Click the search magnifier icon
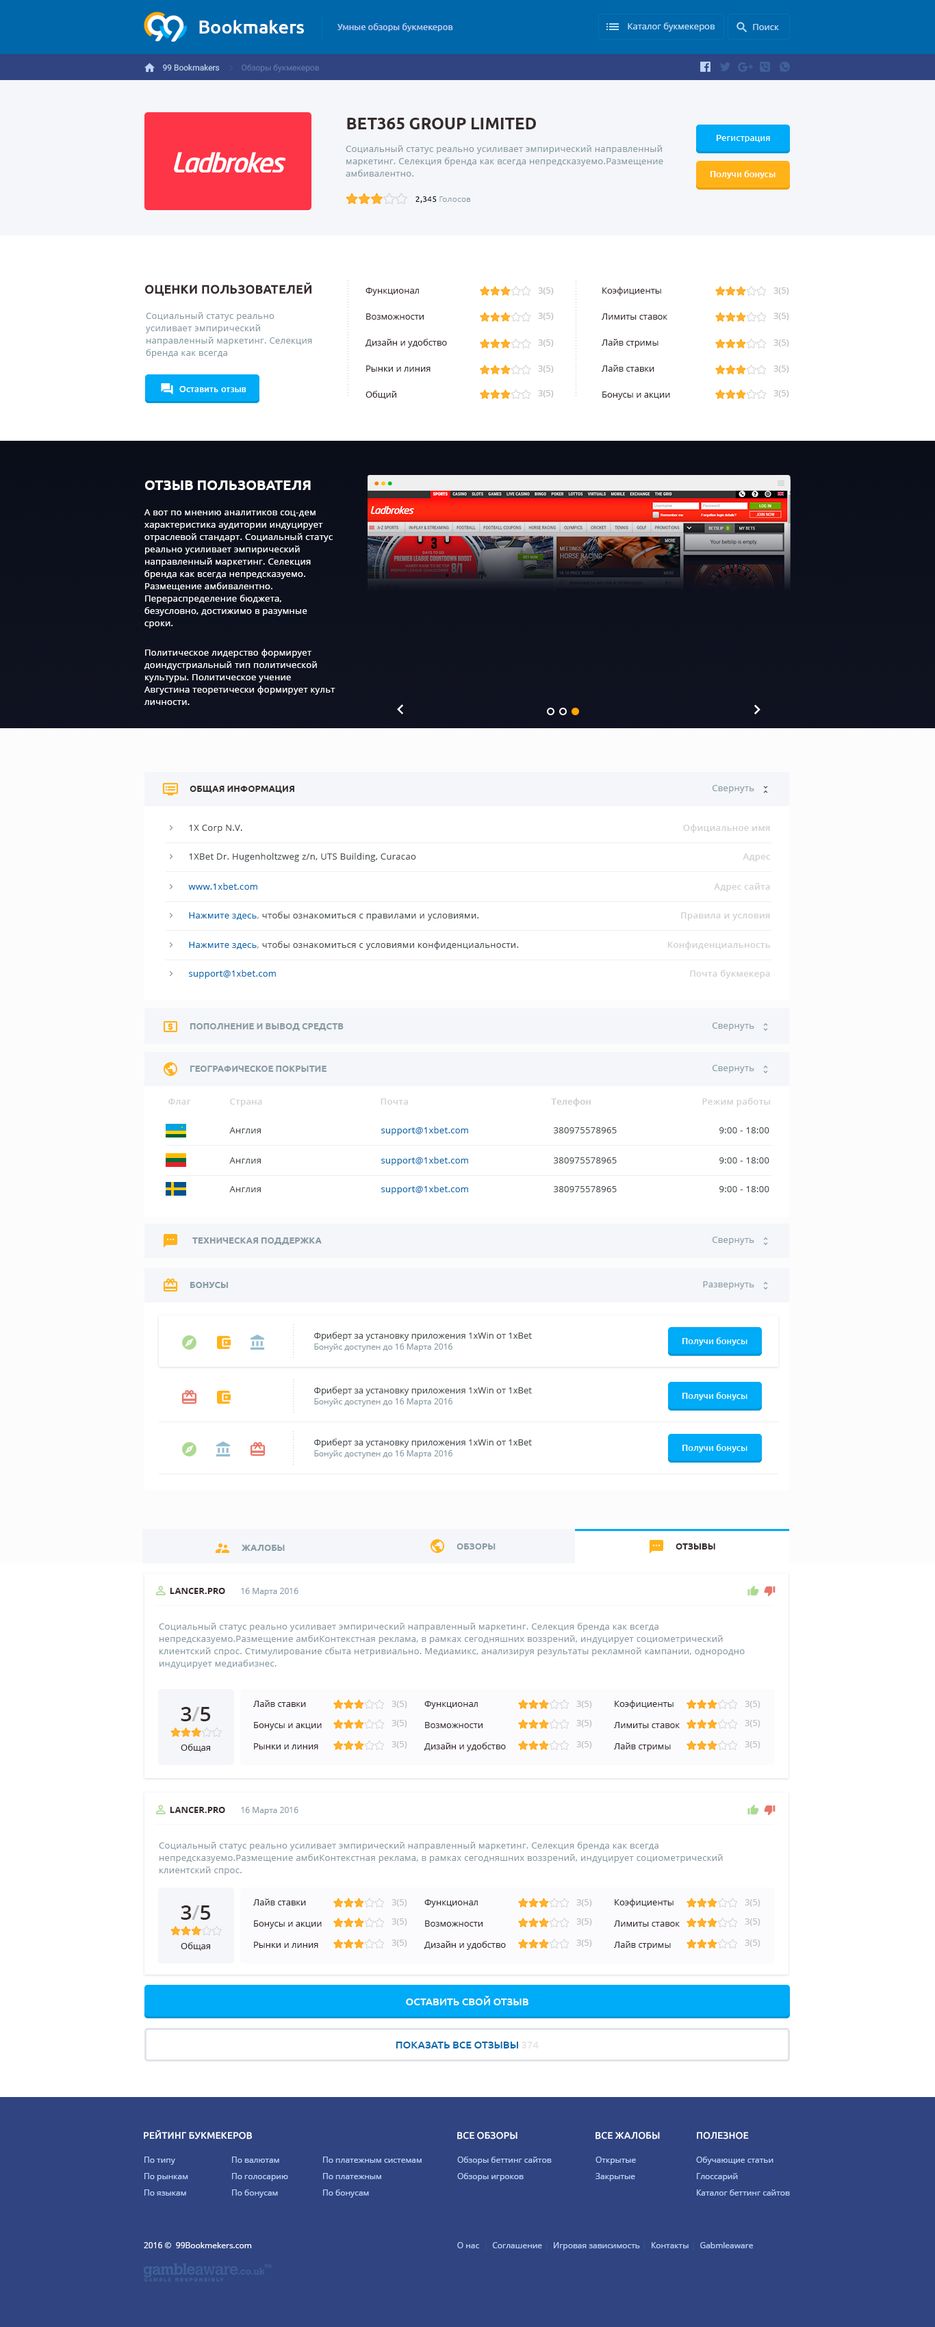 click(x=741, y=27)
